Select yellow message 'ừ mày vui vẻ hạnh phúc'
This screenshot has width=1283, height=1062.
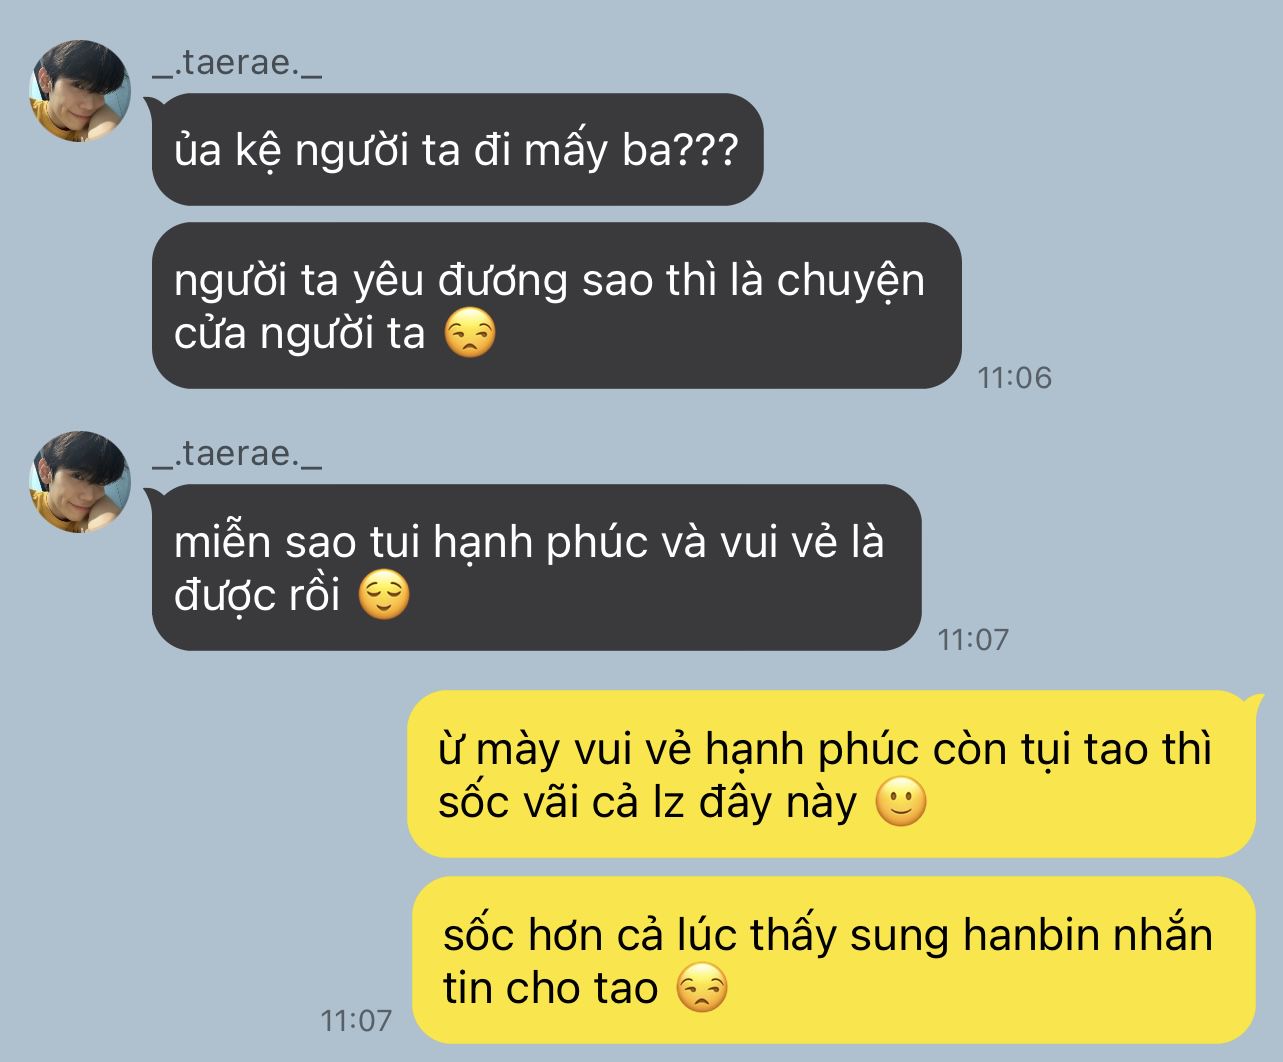[x=831, y=775]
